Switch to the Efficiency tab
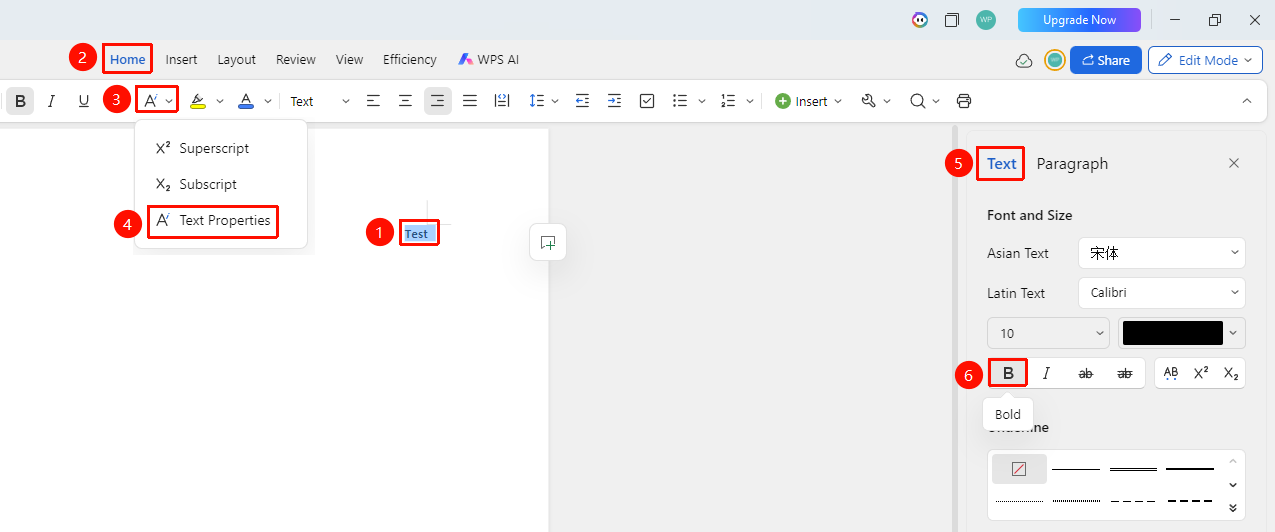The height and width of the screenshot is (532, 1275). pos(410,59)
